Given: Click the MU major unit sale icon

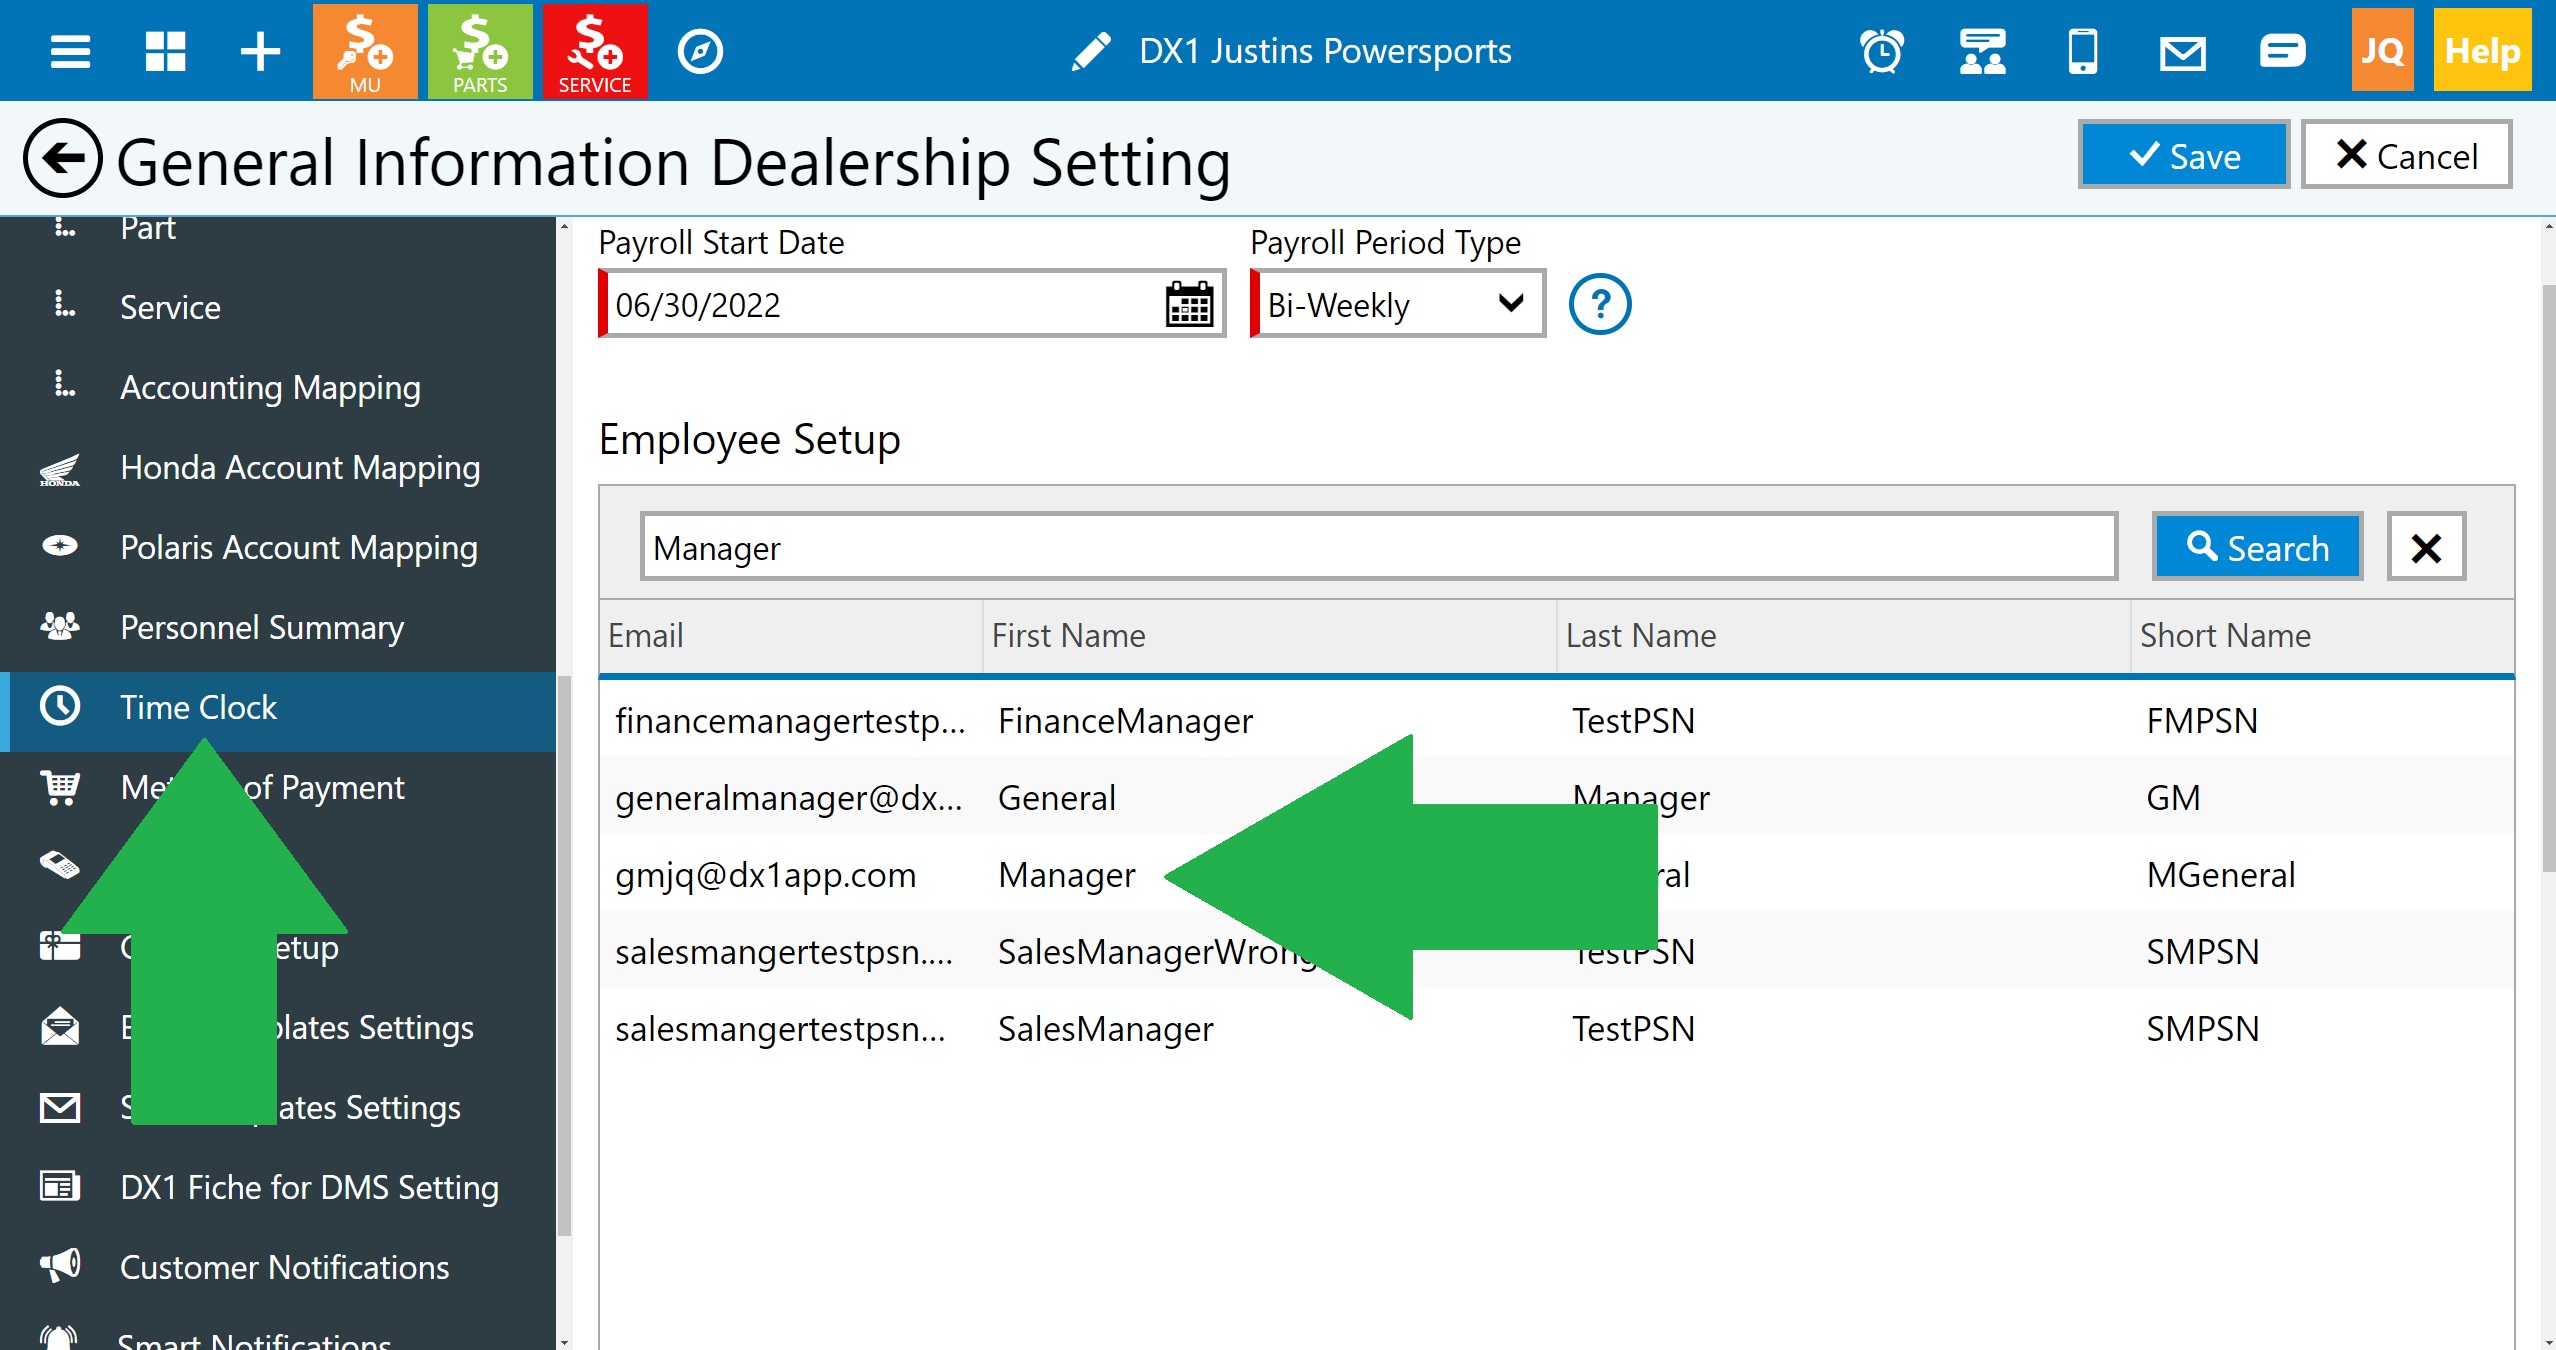Looking at the screenshot, I should pyautogui.click(x=365, y=51).
